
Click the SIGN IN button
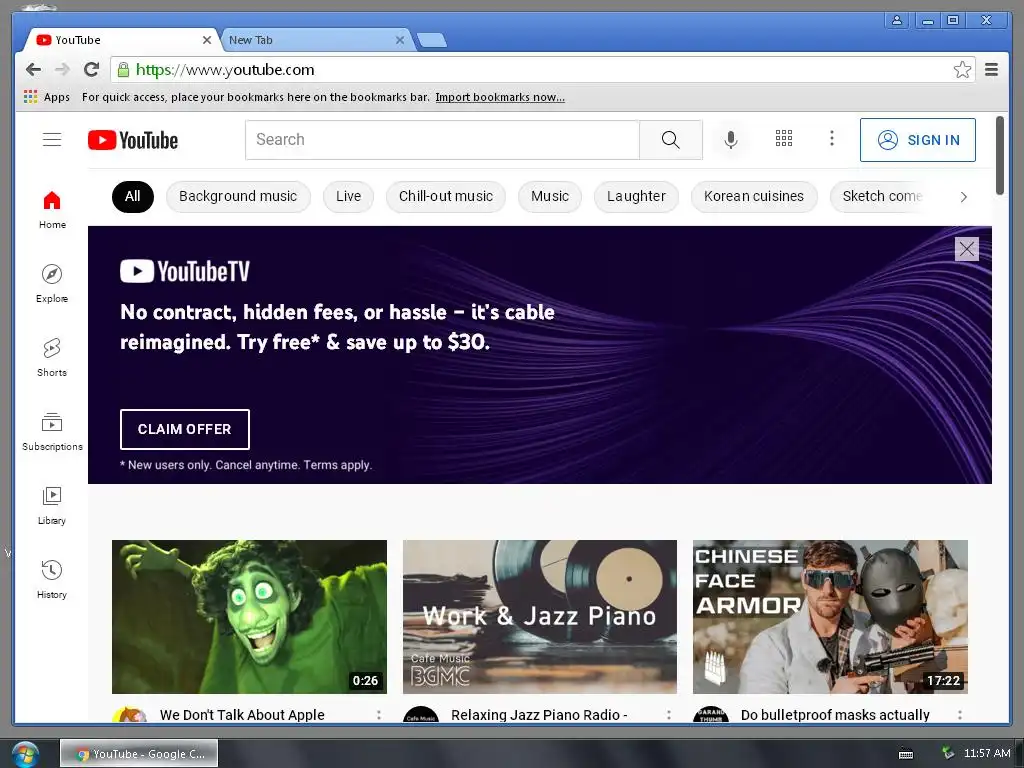pyautogui.click(x=918, y=140)
